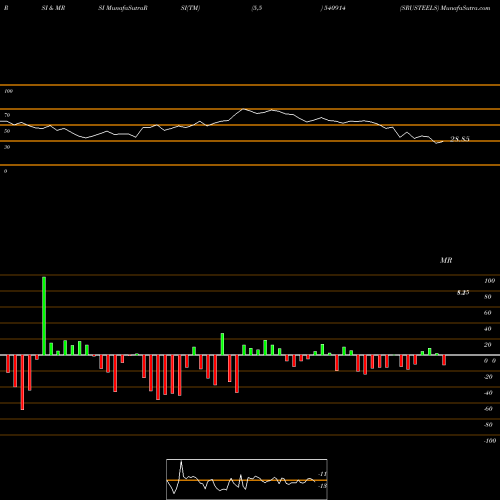Click the MR axis label '40'

point(488,329)
